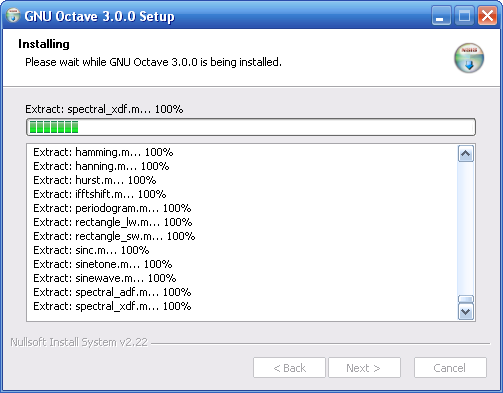Click the NSIS installer icon in title bar

13,16
